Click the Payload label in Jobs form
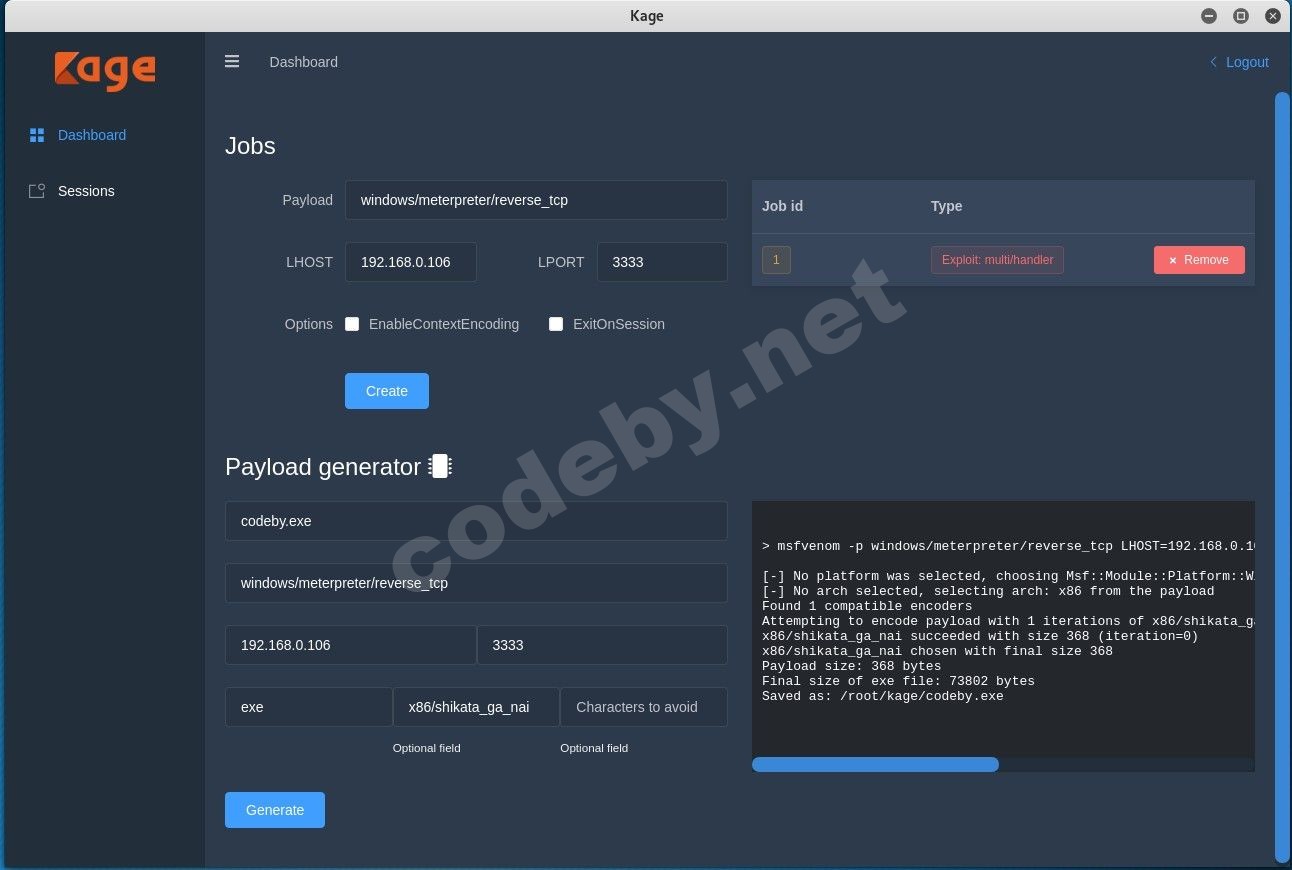 307,200
